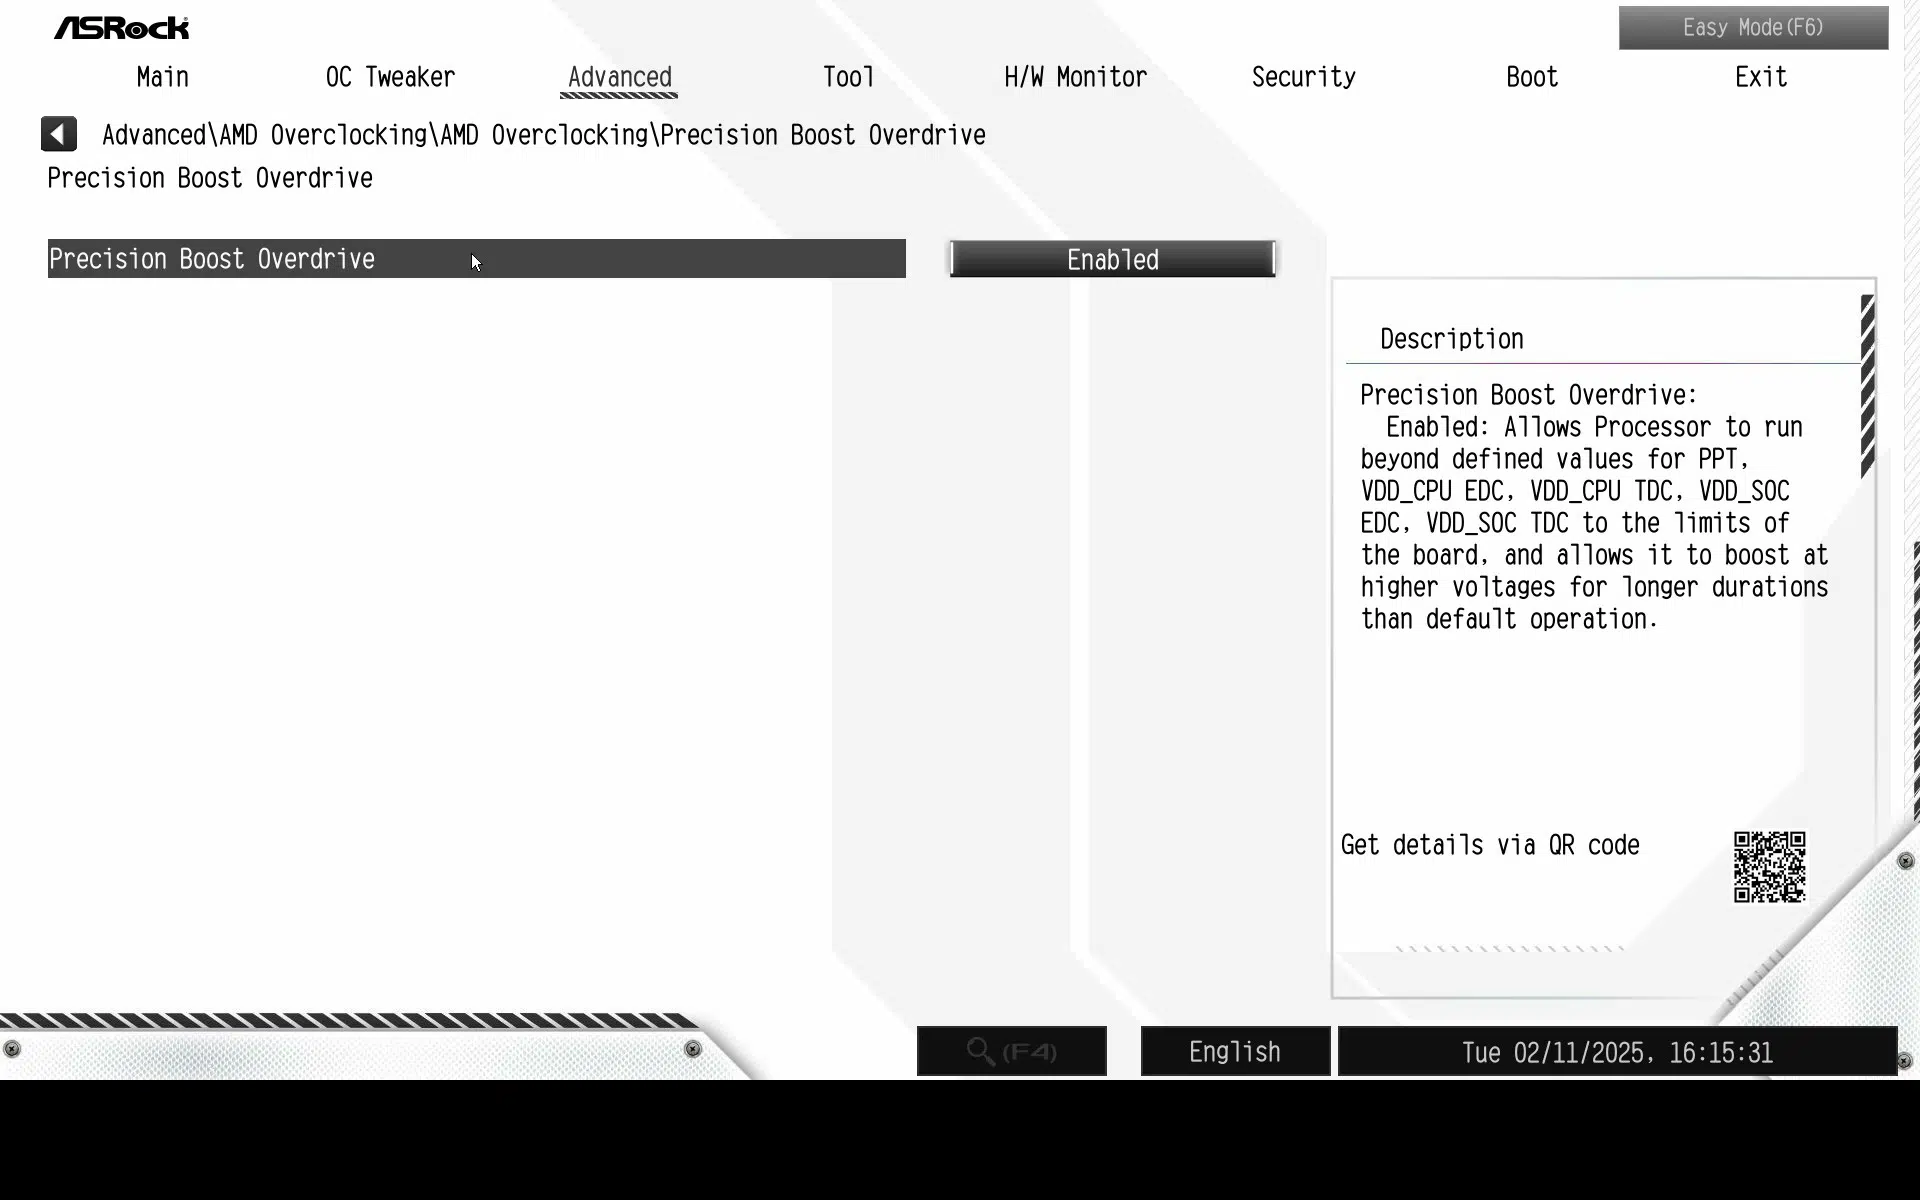
Task: Select the Advanced tab
Action: [x=620, y=77]
